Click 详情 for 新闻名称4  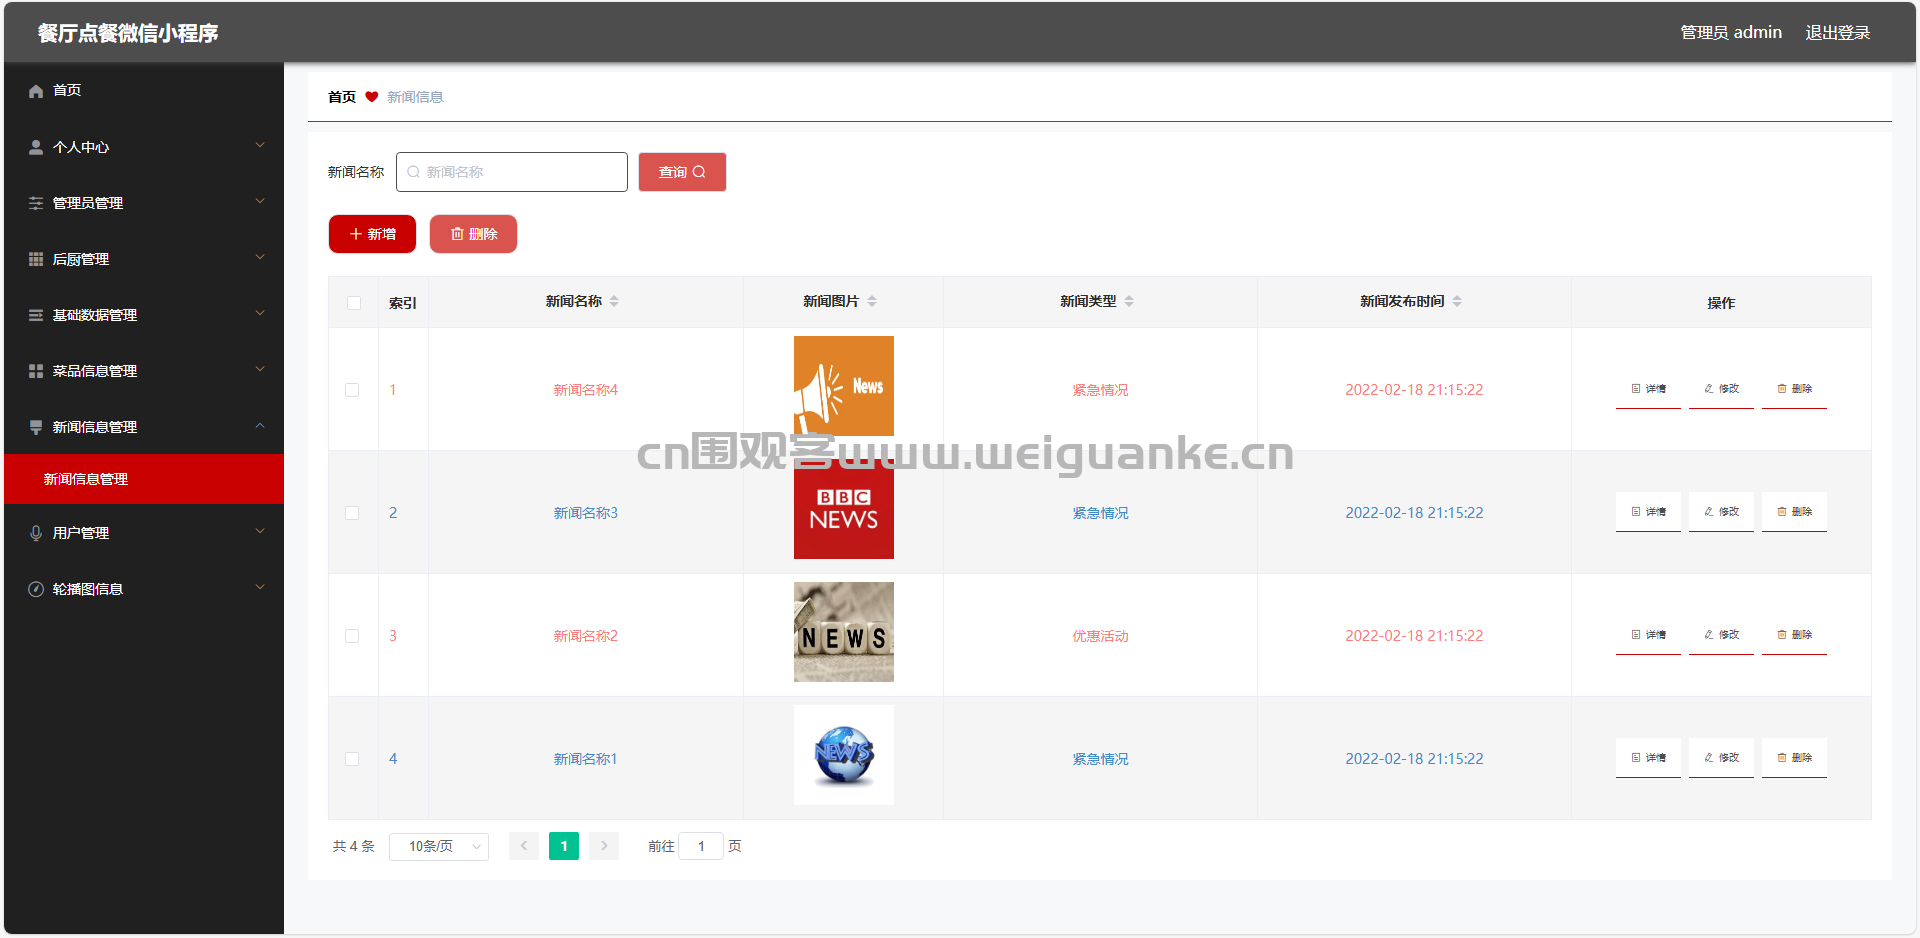click(x=1648, y=389)
